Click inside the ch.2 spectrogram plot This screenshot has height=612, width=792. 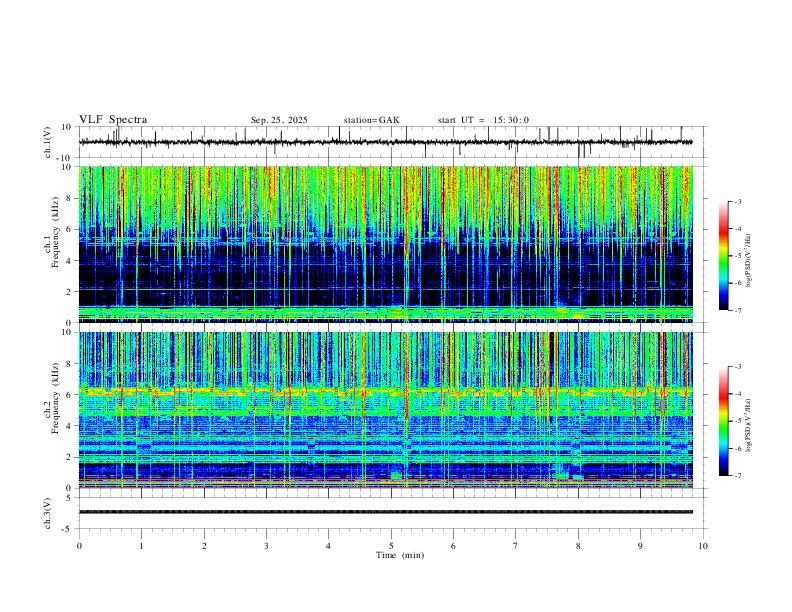coord(385,410)
